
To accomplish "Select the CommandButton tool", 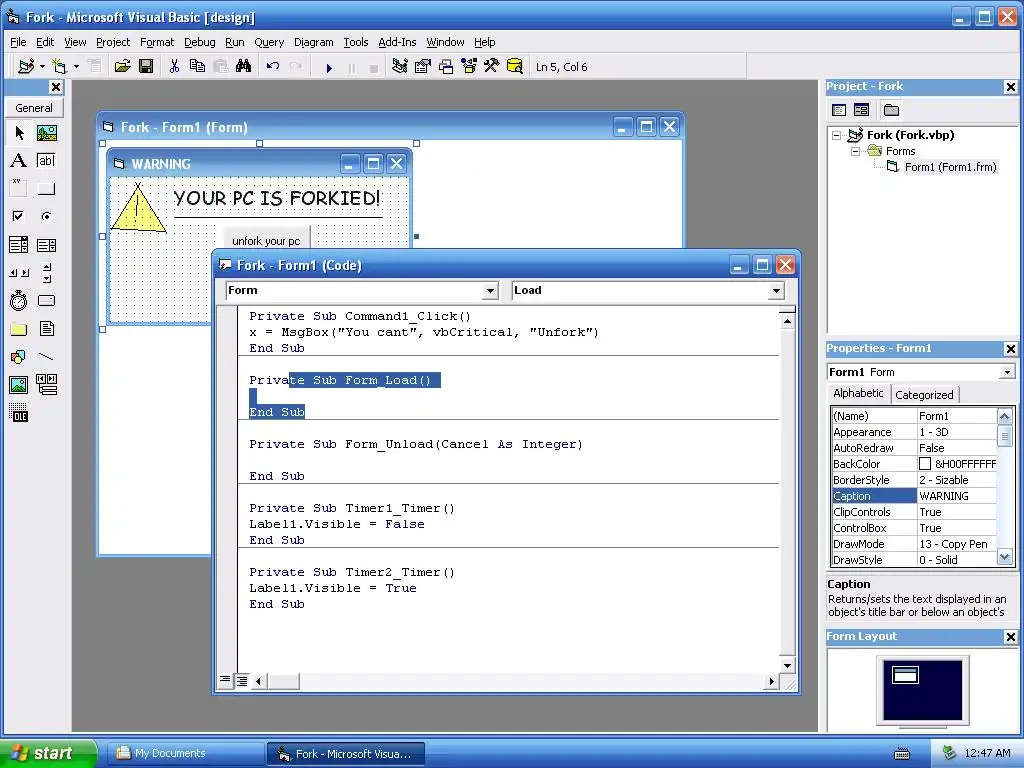I will [46, 189].
